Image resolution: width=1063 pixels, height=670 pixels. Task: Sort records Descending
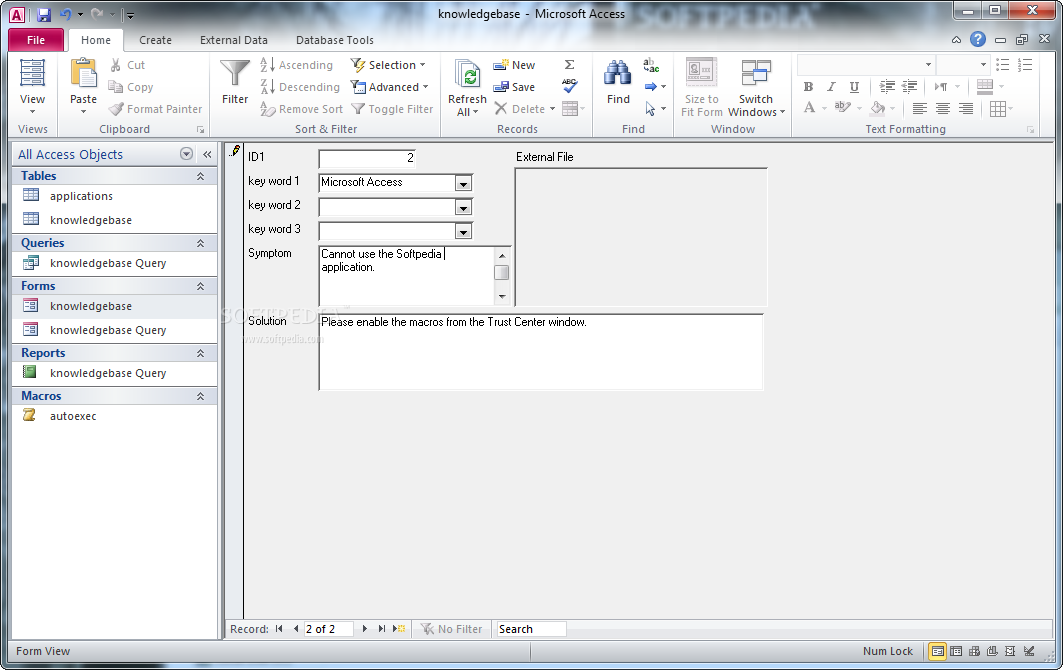[300, 87]
